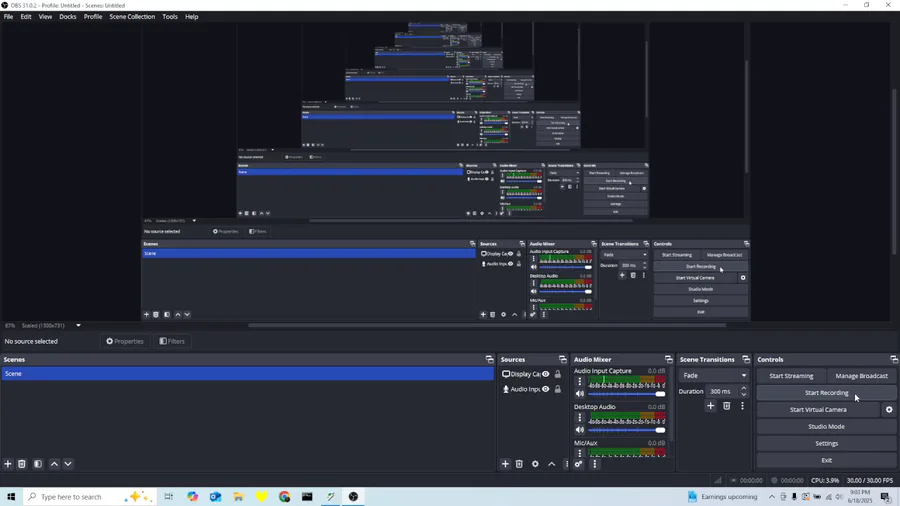The image size is (900, 506).
Task: Open Desktop Audio options three dots
Action: pyautogui.click(x=580, y=418)
